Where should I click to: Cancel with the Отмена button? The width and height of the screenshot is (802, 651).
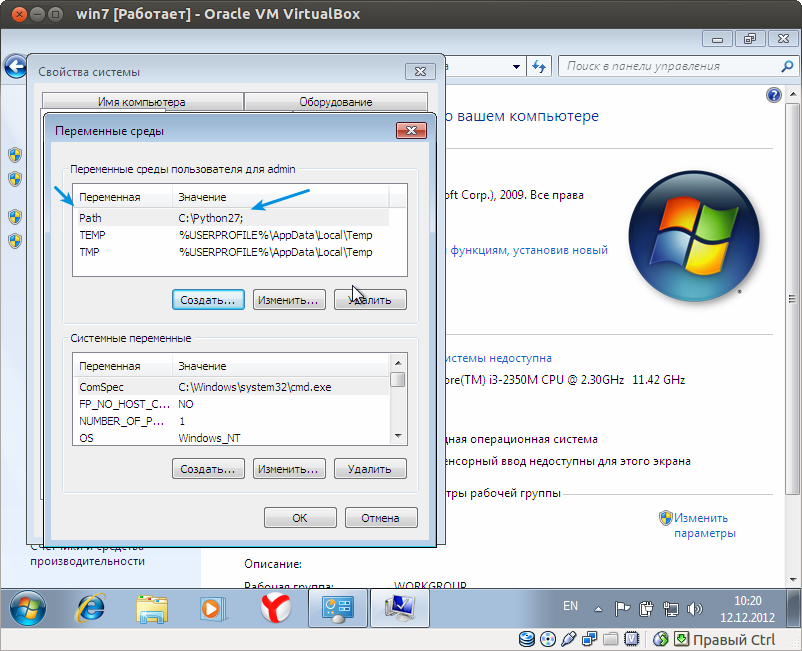381,518
